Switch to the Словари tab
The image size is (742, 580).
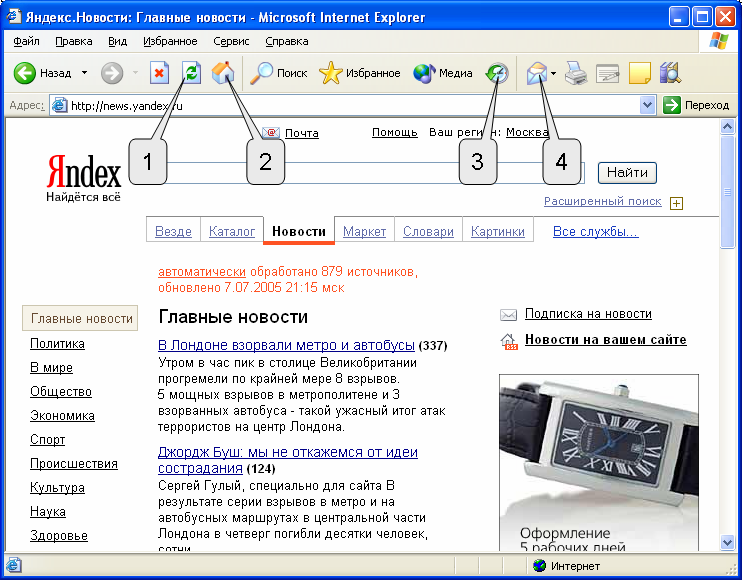click(428, 231)
